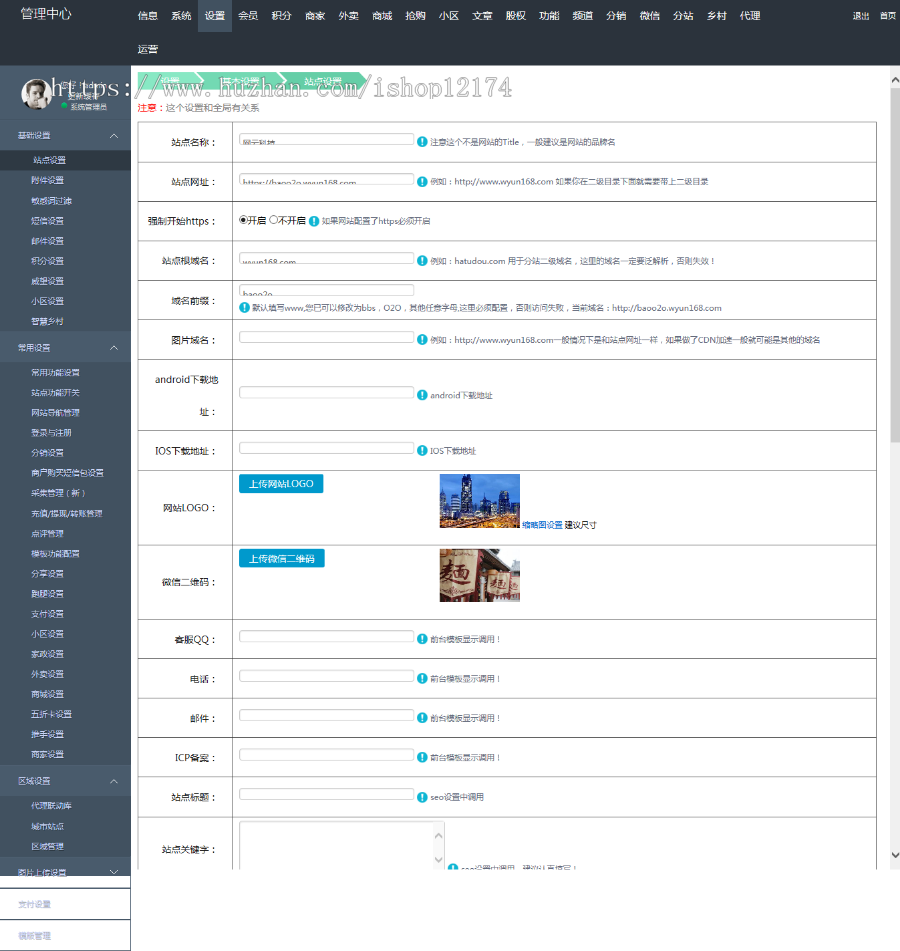This screenshot has width=900, height=951.
Task: Click the 客服QQ input field
Action: 326,636
